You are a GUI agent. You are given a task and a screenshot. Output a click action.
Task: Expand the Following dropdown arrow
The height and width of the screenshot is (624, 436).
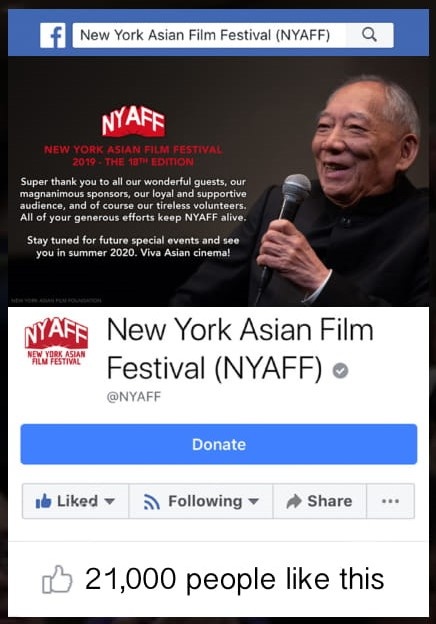[x=253, y=501]
